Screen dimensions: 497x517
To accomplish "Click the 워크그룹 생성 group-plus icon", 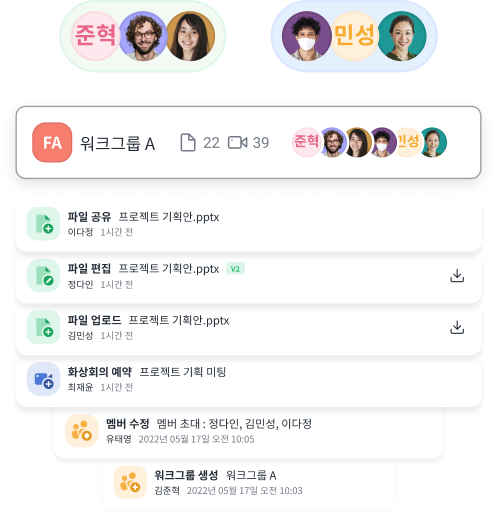I will [x=130, y=482].
